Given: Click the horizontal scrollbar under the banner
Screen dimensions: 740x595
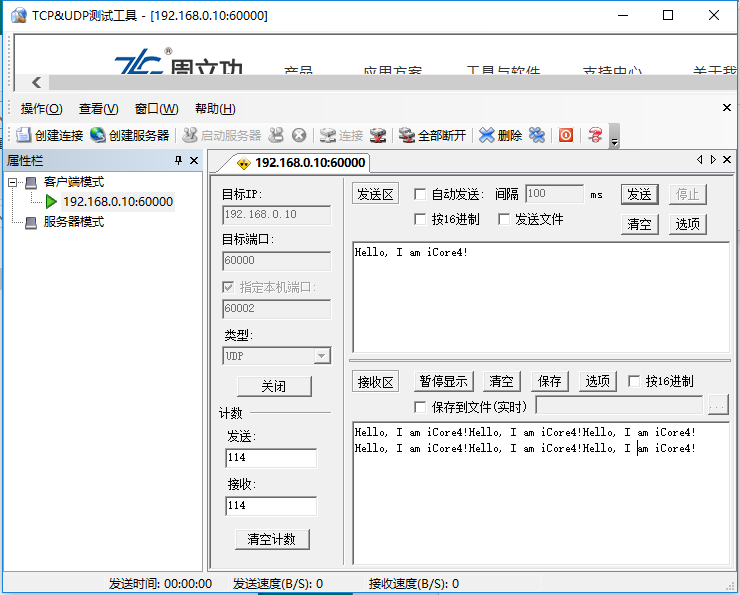Looking at the screenshot, I should coord(380,83).
